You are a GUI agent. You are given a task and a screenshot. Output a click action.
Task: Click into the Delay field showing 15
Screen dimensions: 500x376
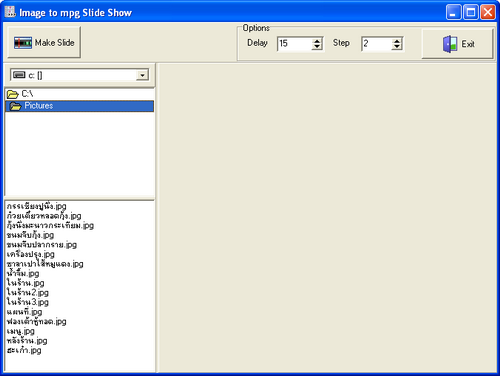tap(294, 43)
